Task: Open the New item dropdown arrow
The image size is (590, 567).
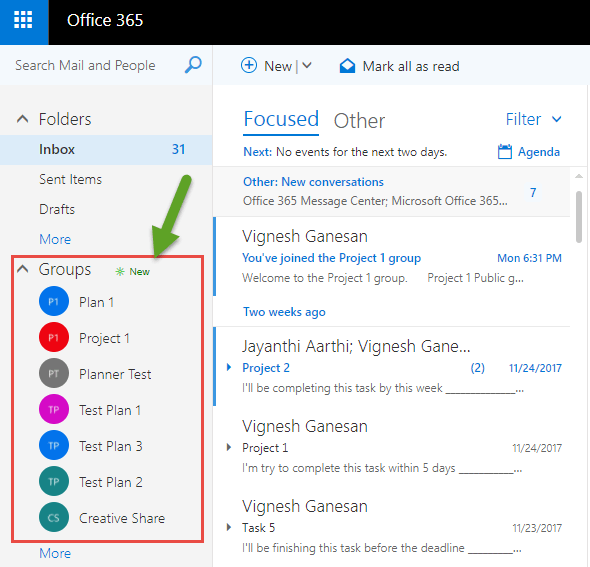Action: tap(307, 66)
